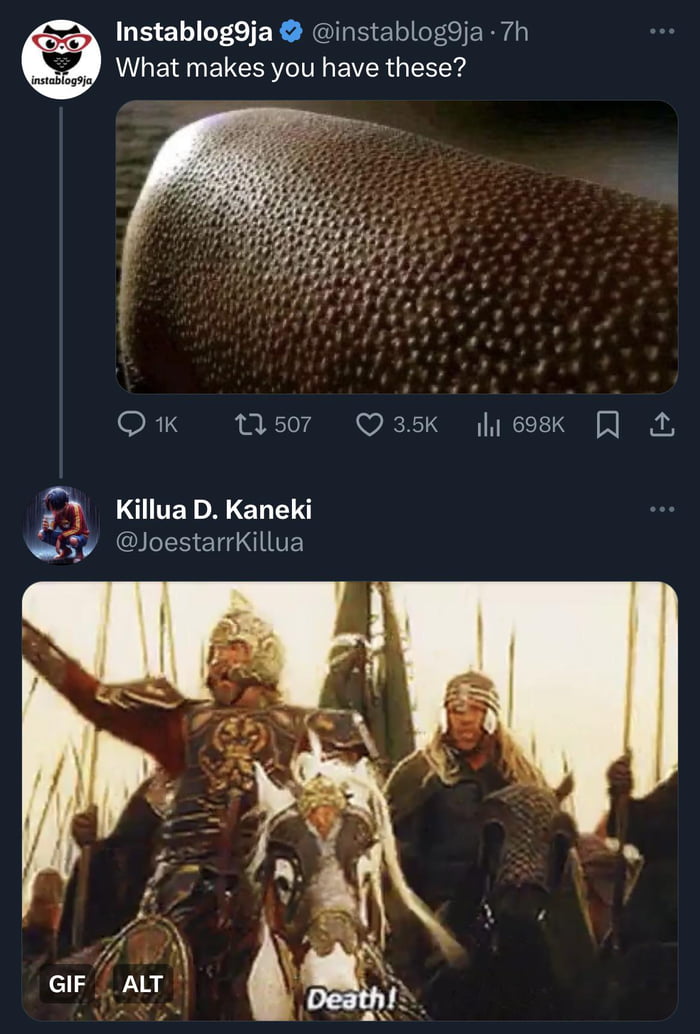This screenshot has width=700, height=1034.
Task: Open the skin texture image
Action: [397, 247]
